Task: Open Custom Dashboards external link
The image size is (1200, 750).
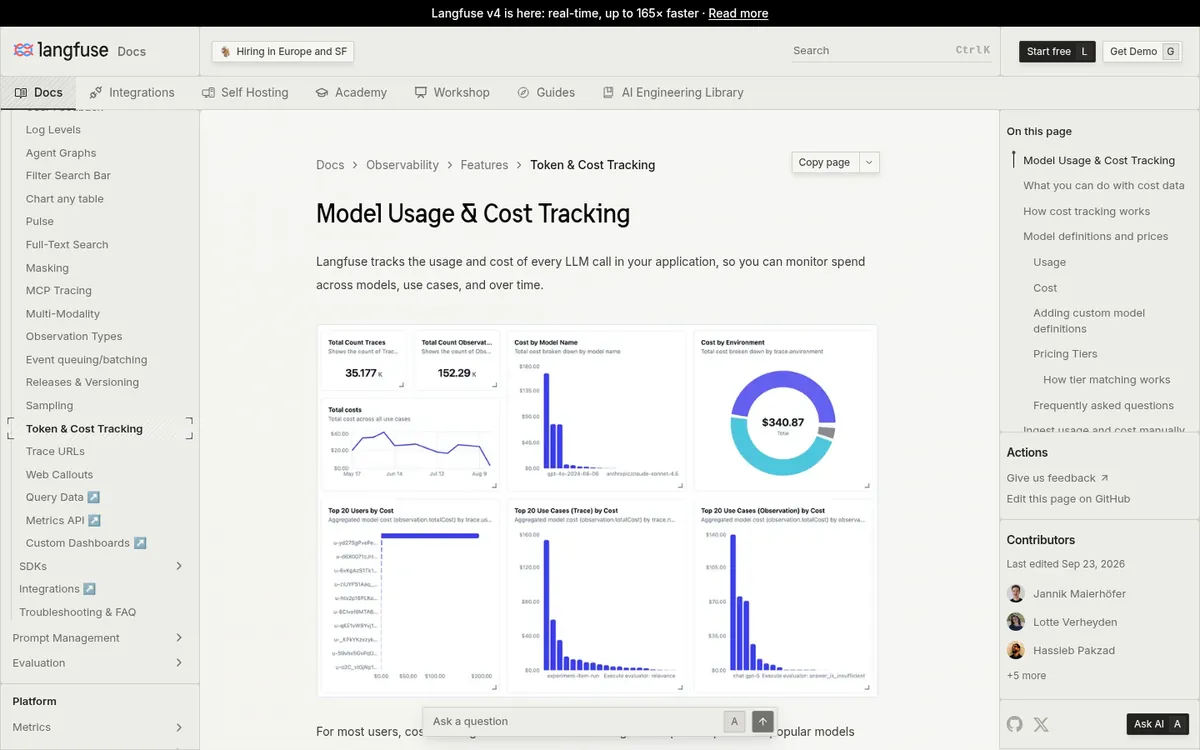Action: click(x=86, y=543)
